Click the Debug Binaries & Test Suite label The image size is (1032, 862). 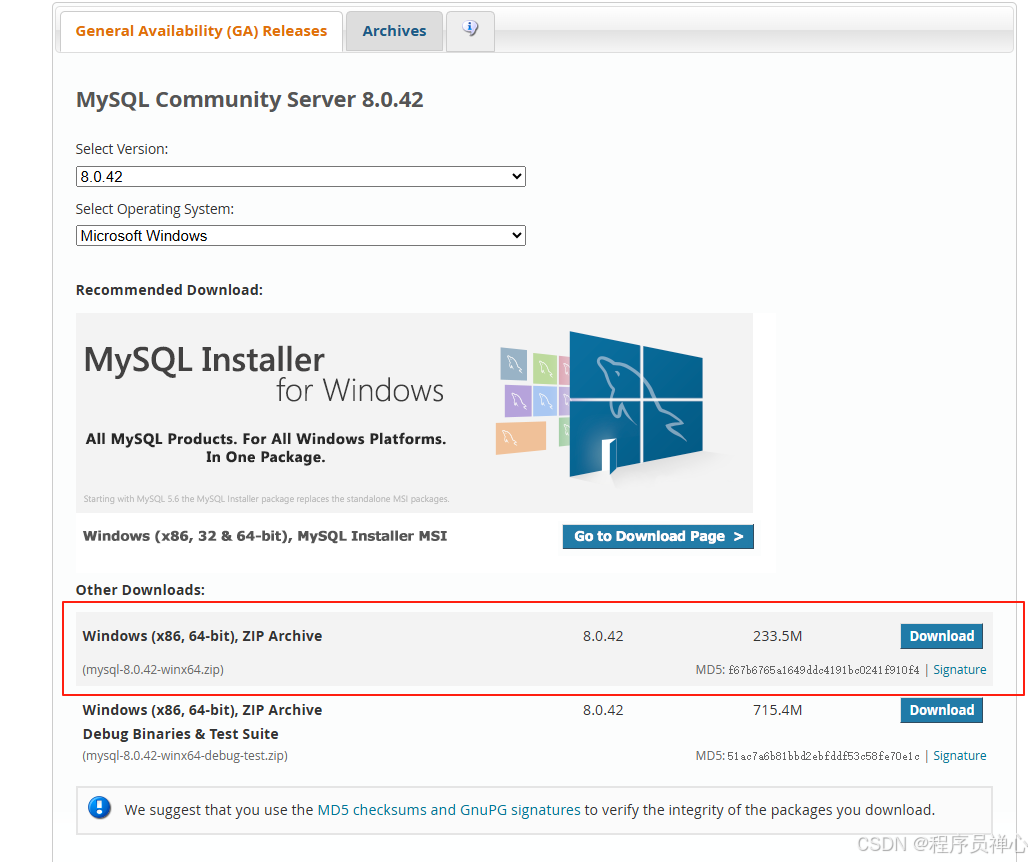tap(180, 734)
